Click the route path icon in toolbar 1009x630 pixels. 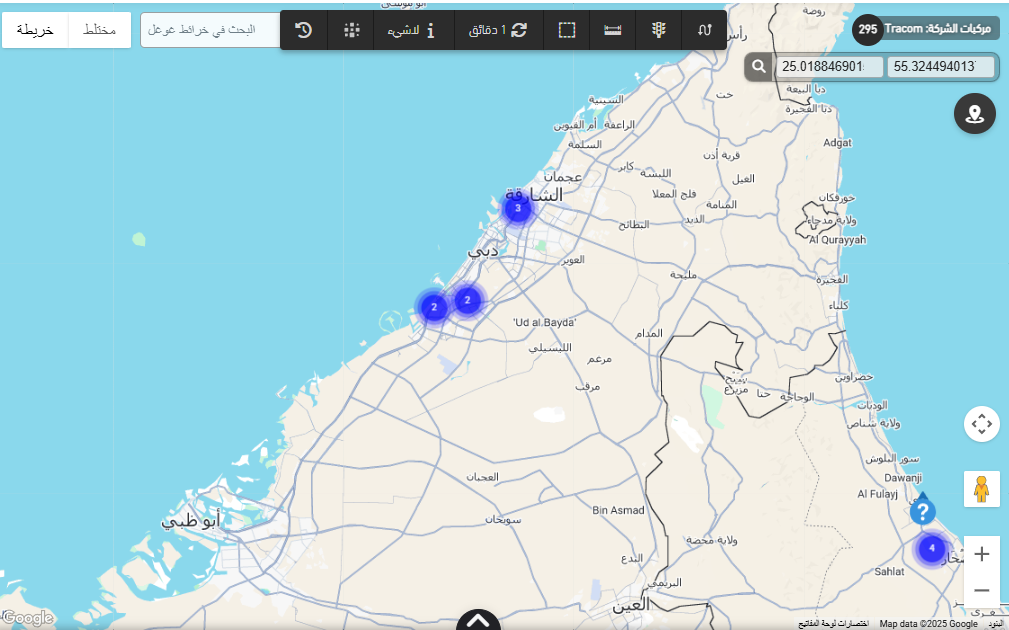(x=704, y=30)
